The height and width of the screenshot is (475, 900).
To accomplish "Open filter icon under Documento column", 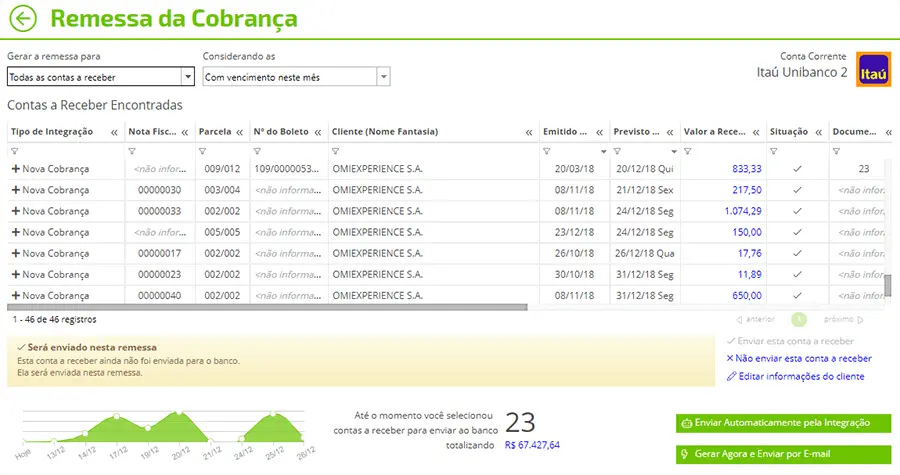I will [x=836, y=151].
